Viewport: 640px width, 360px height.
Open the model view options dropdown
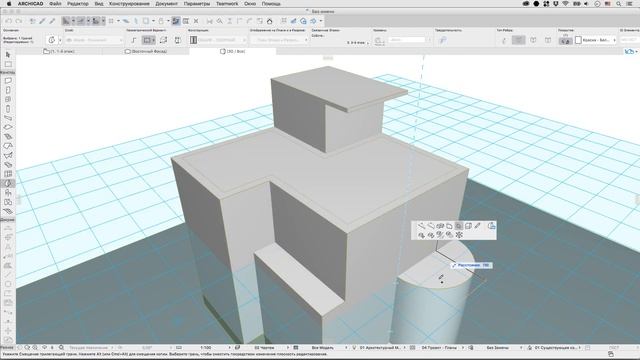point(439,348)
